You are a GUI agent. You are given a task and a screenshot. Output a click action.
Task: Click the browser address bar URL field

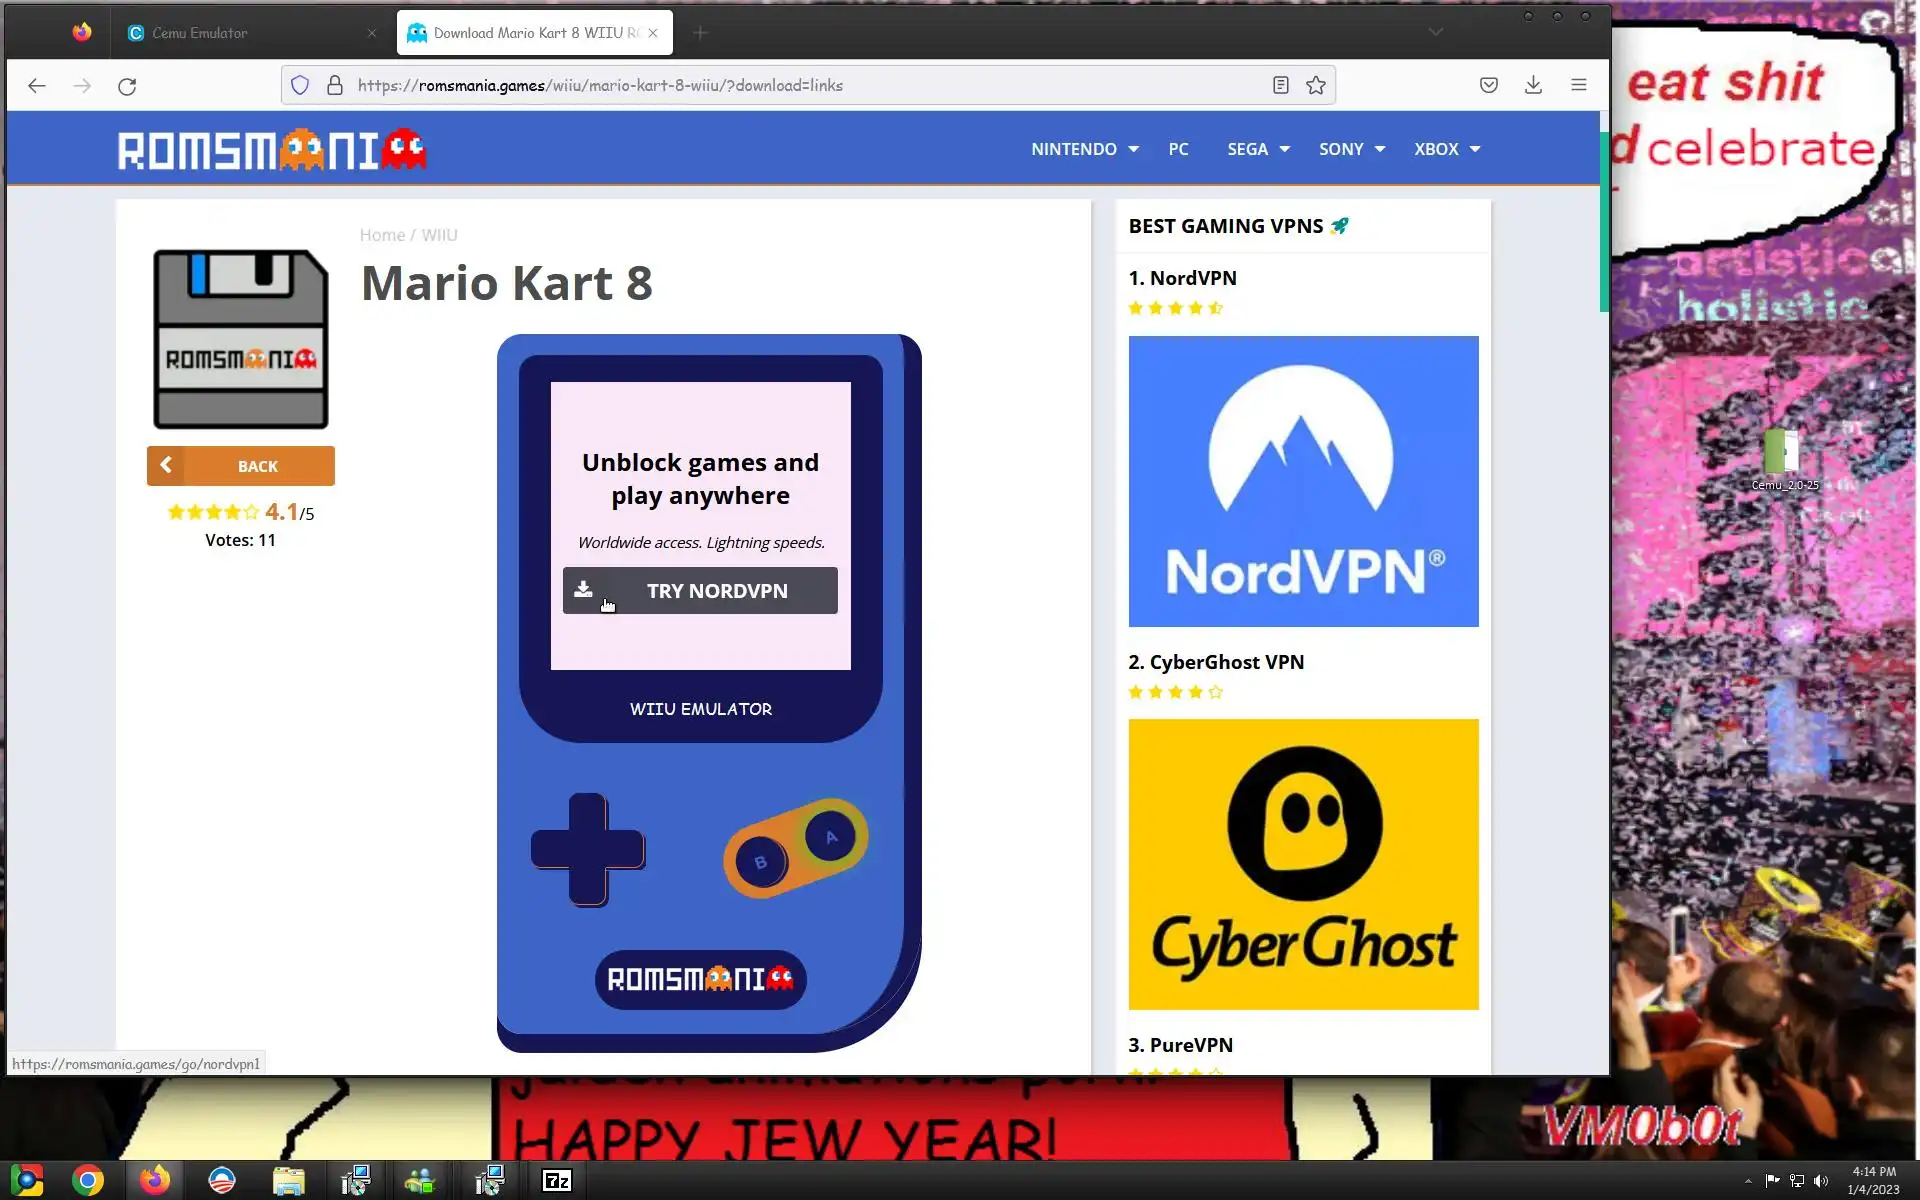pos(800,86)
